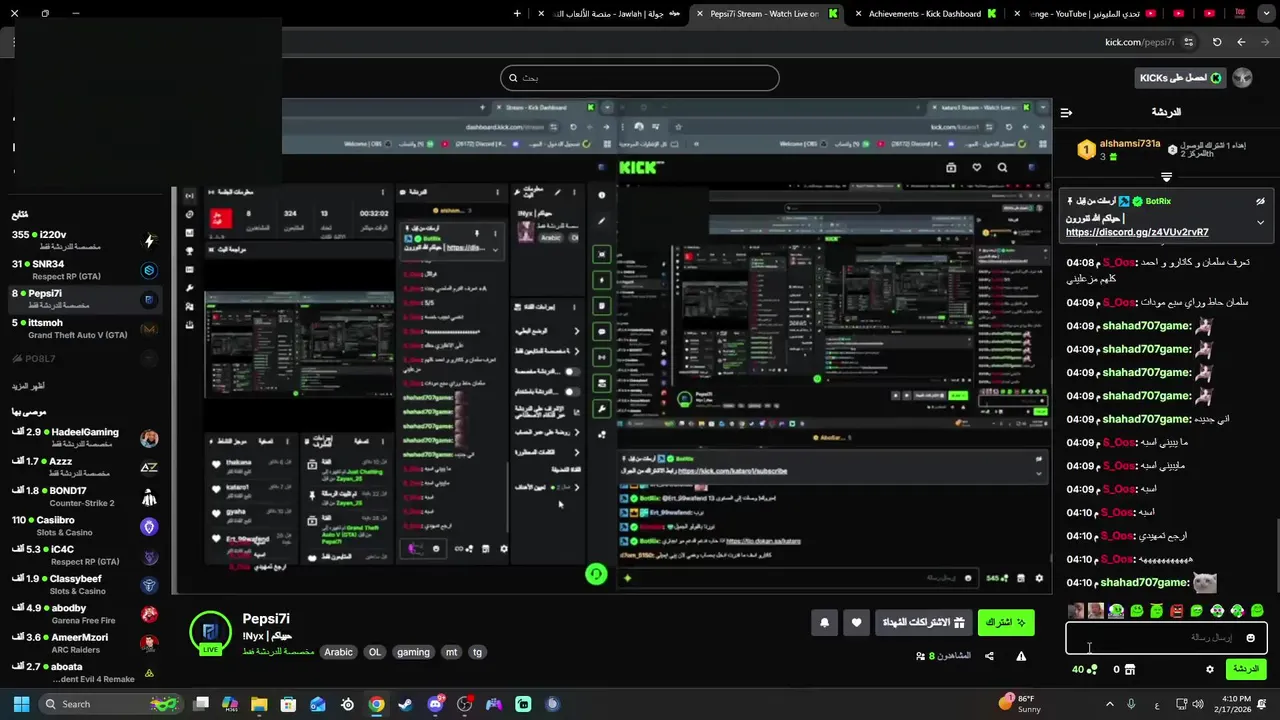Expand the pinned BotRix message chevron

pyautogui.click(x=1260, y=222)
